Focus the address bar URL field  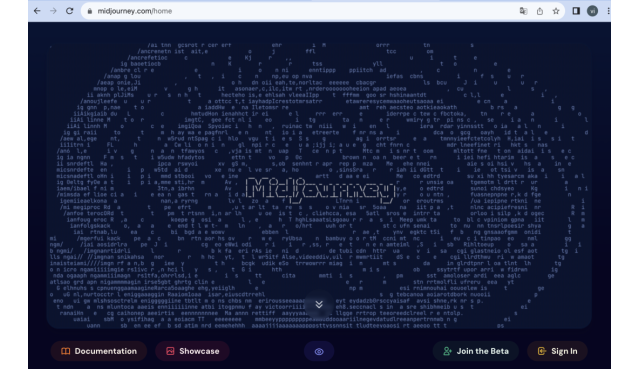[x=302, y=11]
